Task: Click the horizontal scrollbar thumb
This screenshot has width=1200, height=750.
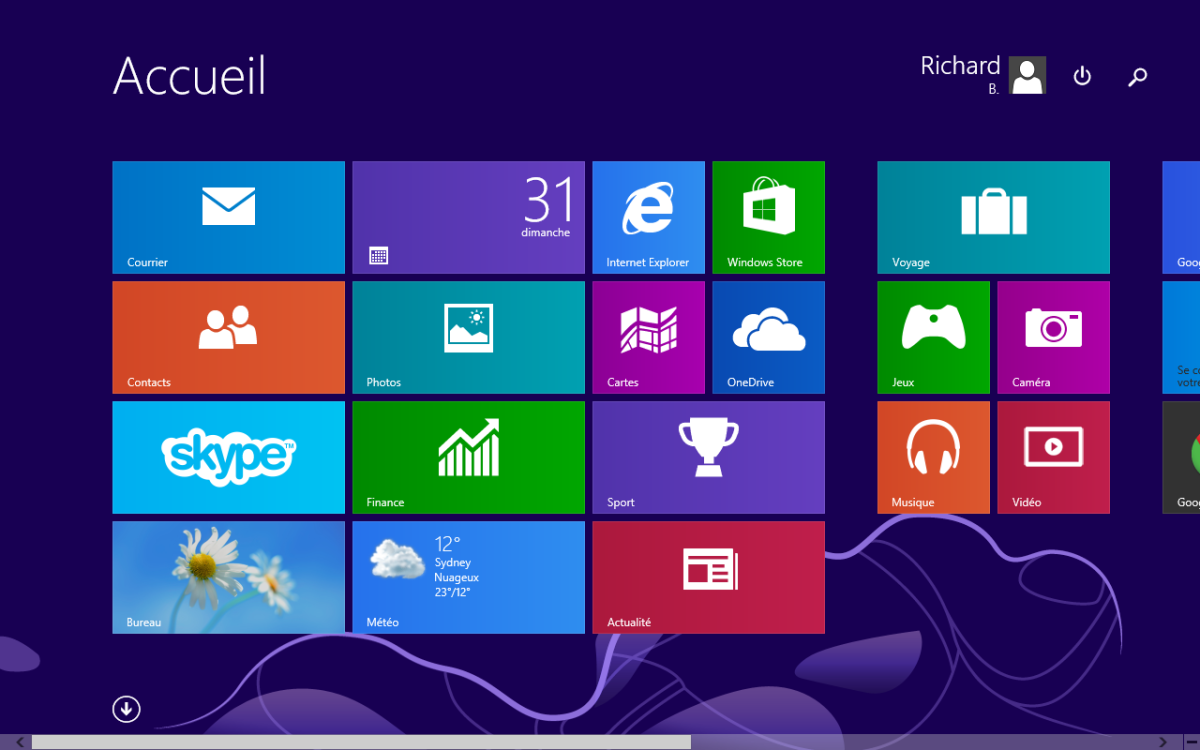Action: click(x=361, y=742)
